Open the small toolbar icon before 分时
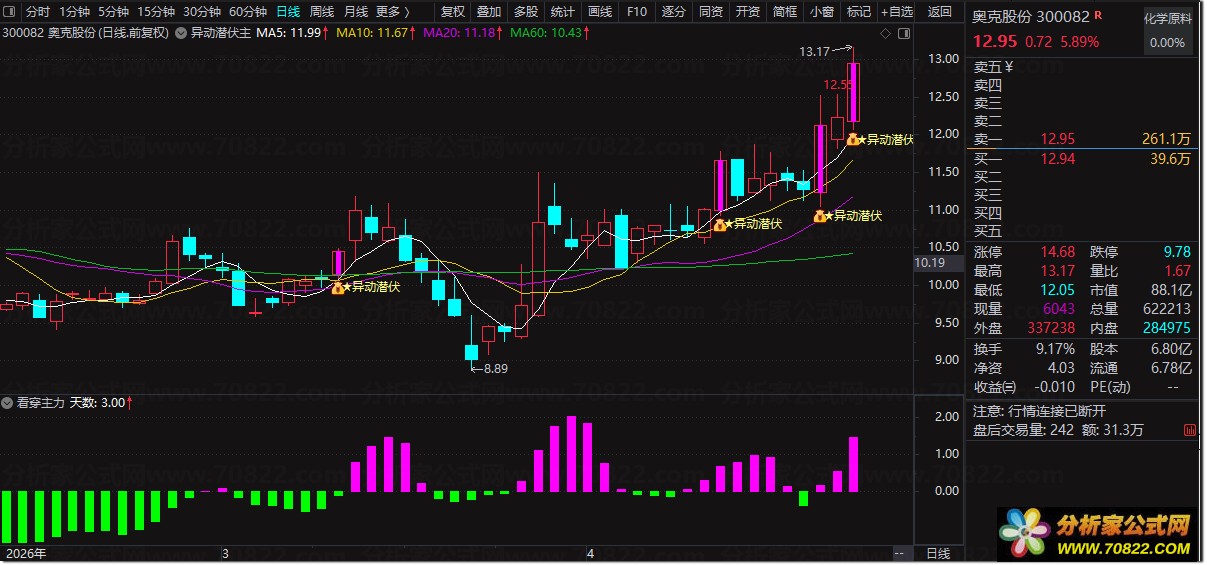1207x565 pixels. [x=11, y=12]
